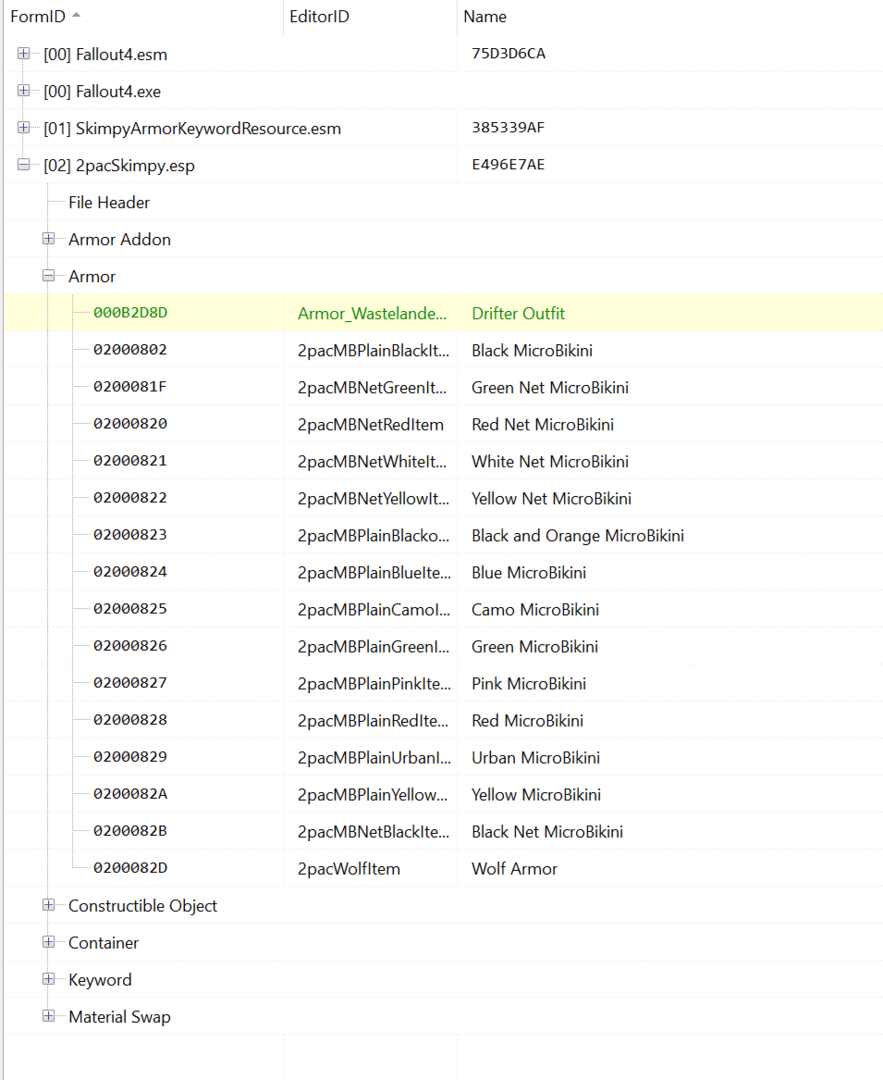Select record 000B2D8D
Image resolution: width=883 pixels, height=1080 pixels.
(130, 313)
